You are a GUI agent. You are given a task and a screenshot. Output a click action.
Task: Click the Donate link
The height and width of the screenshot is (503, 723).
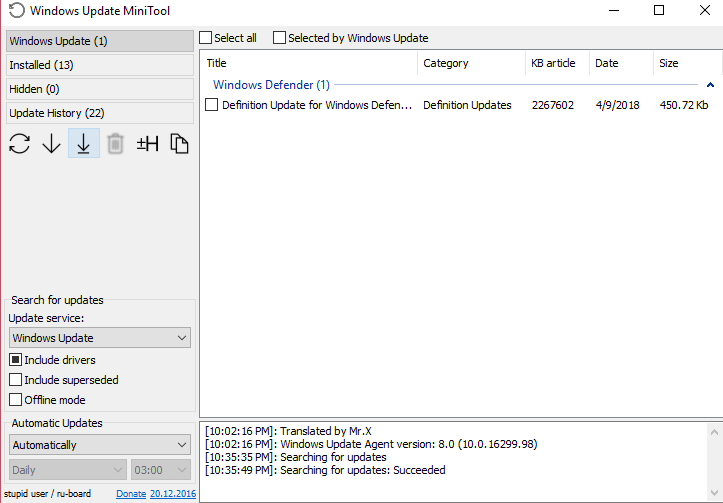click(x=131, y=494)
